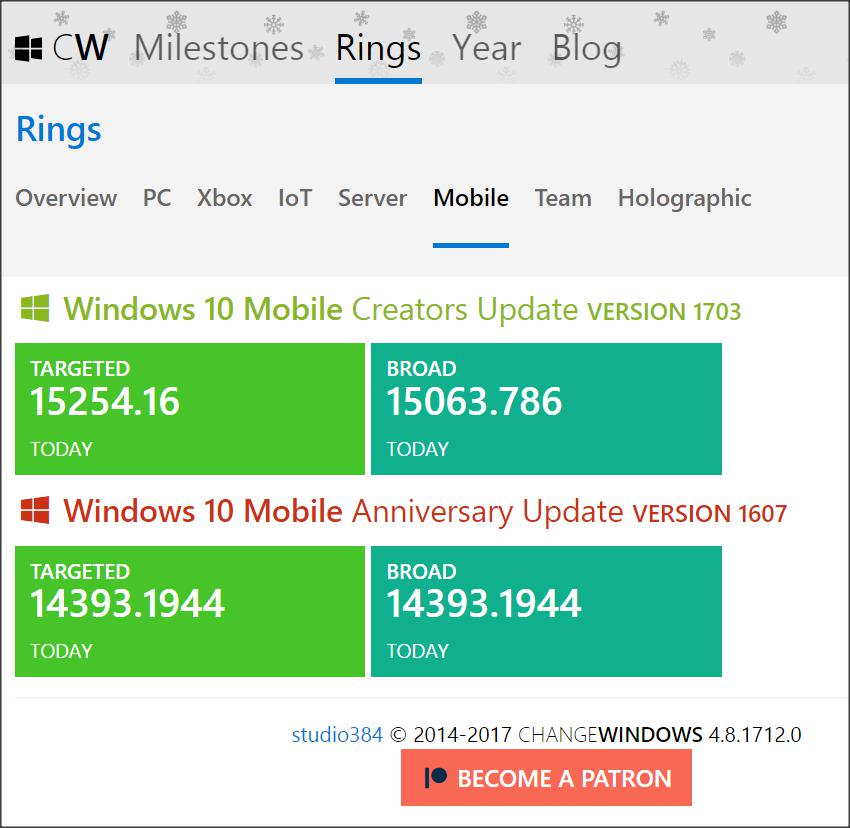
Task: Switch to the Team tab
Action: 563,198
